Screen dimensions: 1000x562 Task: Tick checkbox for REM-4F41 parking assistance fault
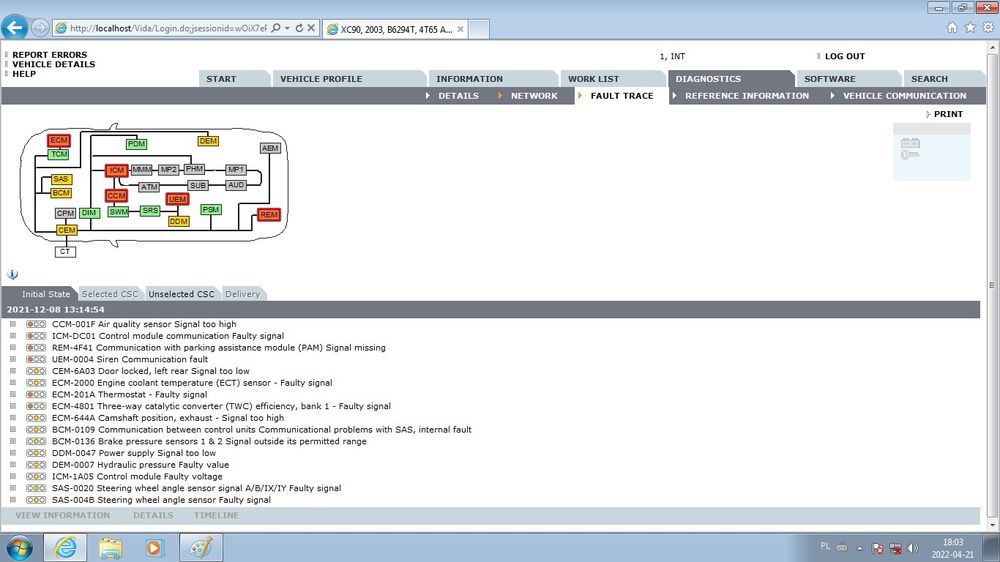13,348
